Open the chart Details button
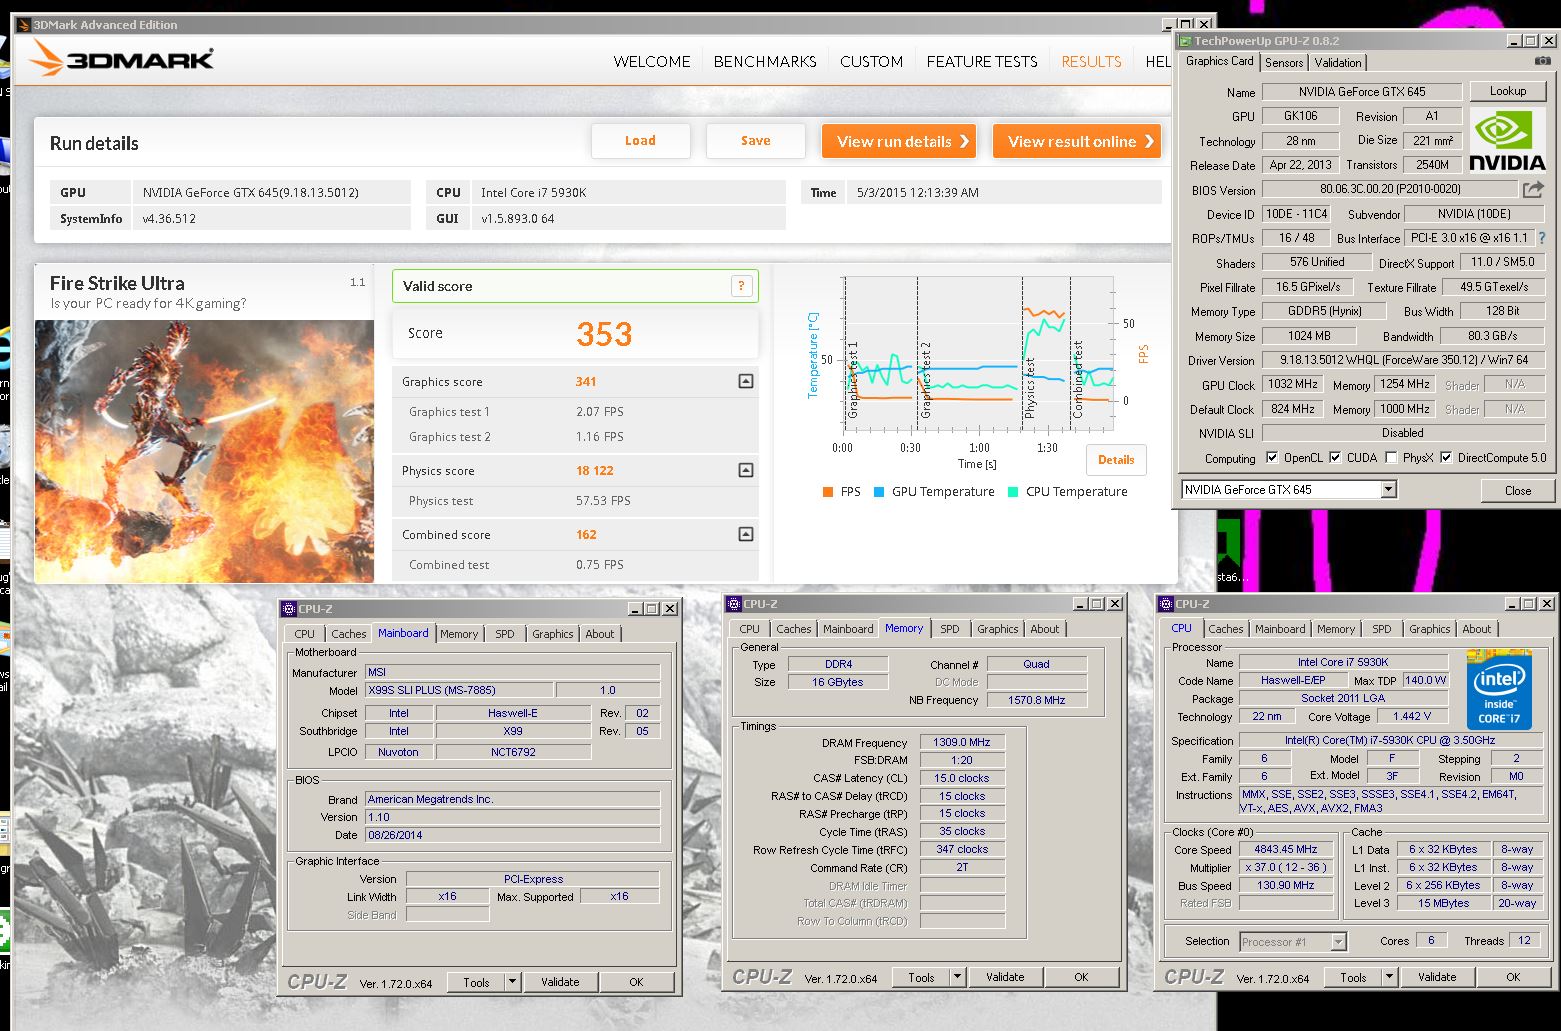Screen dimensions: 1561x1031 click(x=1116, y=460)
